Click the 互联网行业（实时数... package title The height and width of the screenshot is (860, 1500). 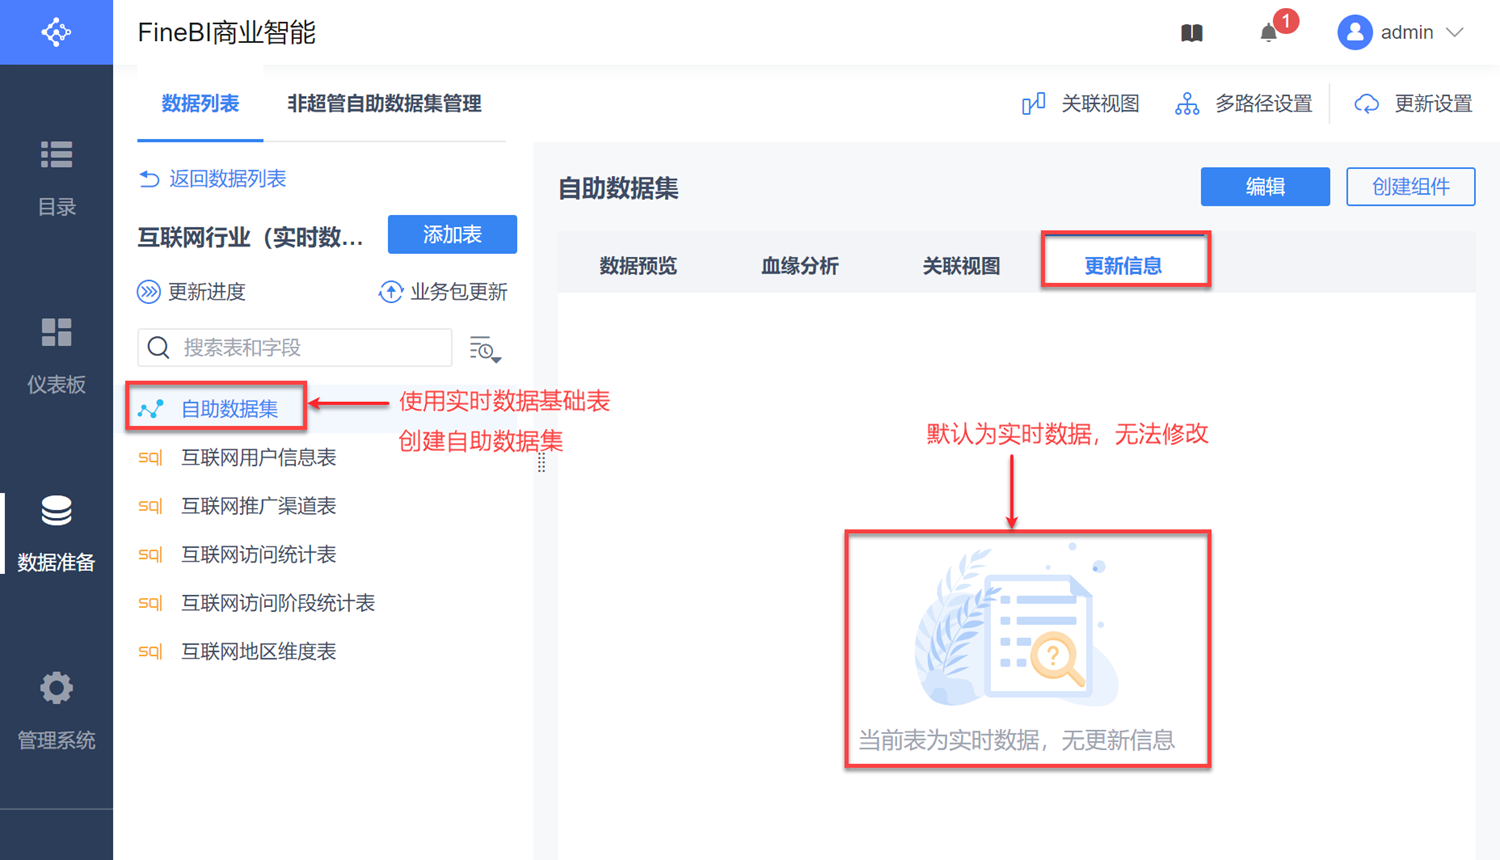coord(250,238)
